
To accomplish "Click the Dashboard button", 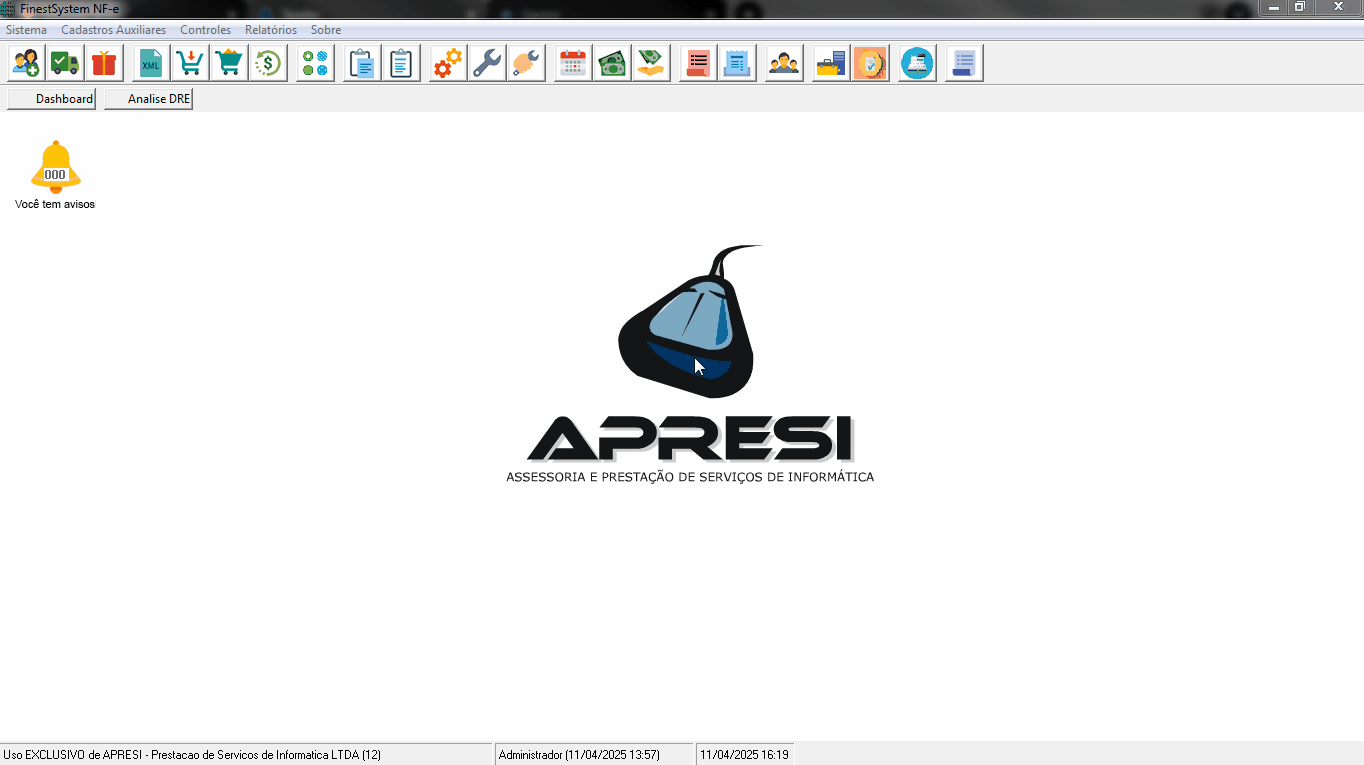I will coord(52,99).
